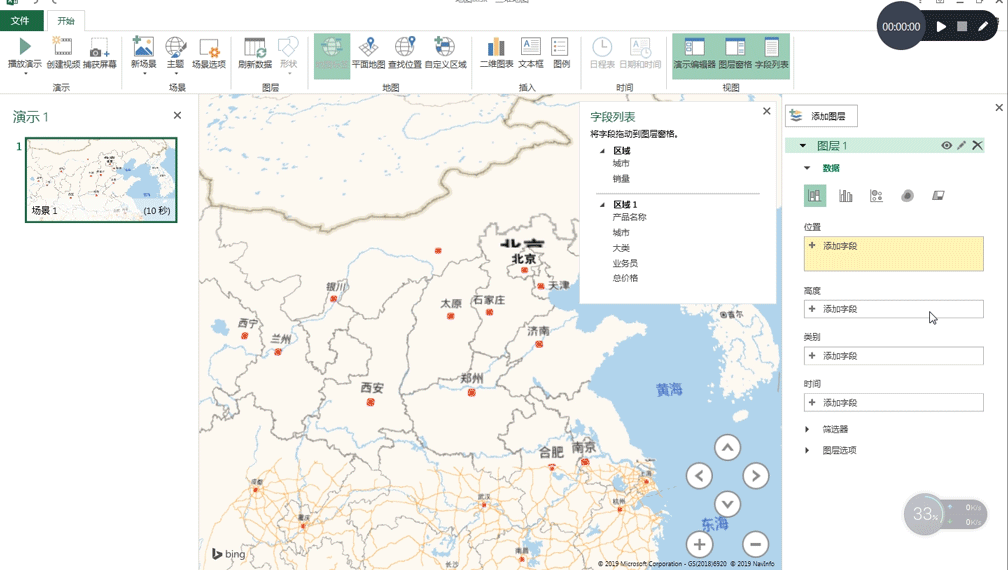Select heat map chart type
Viewport: 1008px width, 570px height.
coord(907,196)
